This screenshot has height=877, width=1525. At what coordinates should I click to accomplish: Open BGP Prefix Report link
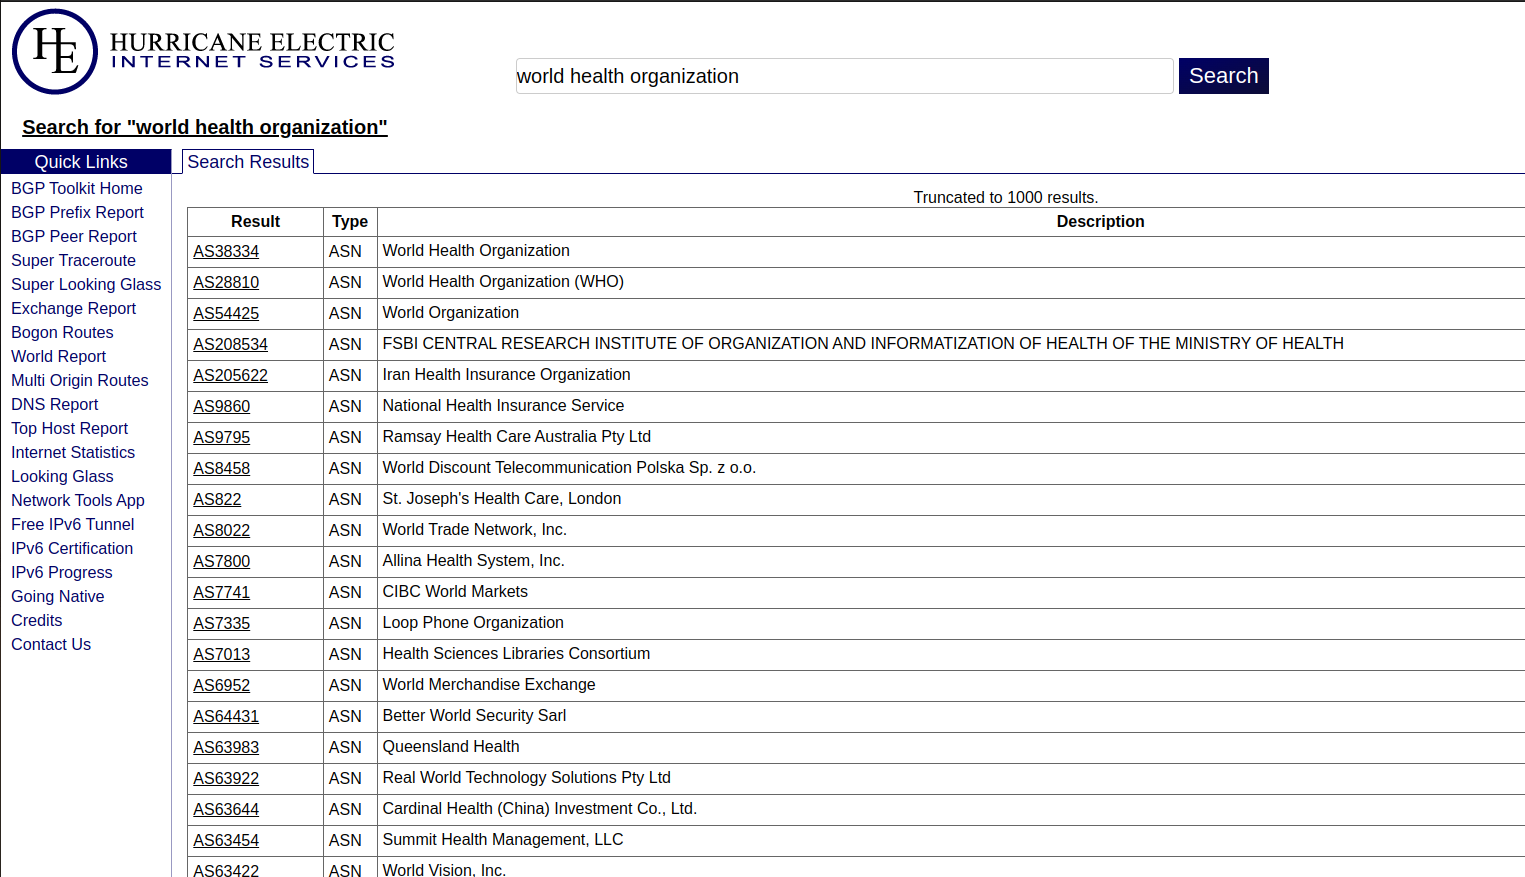click(x=78, y=212)
